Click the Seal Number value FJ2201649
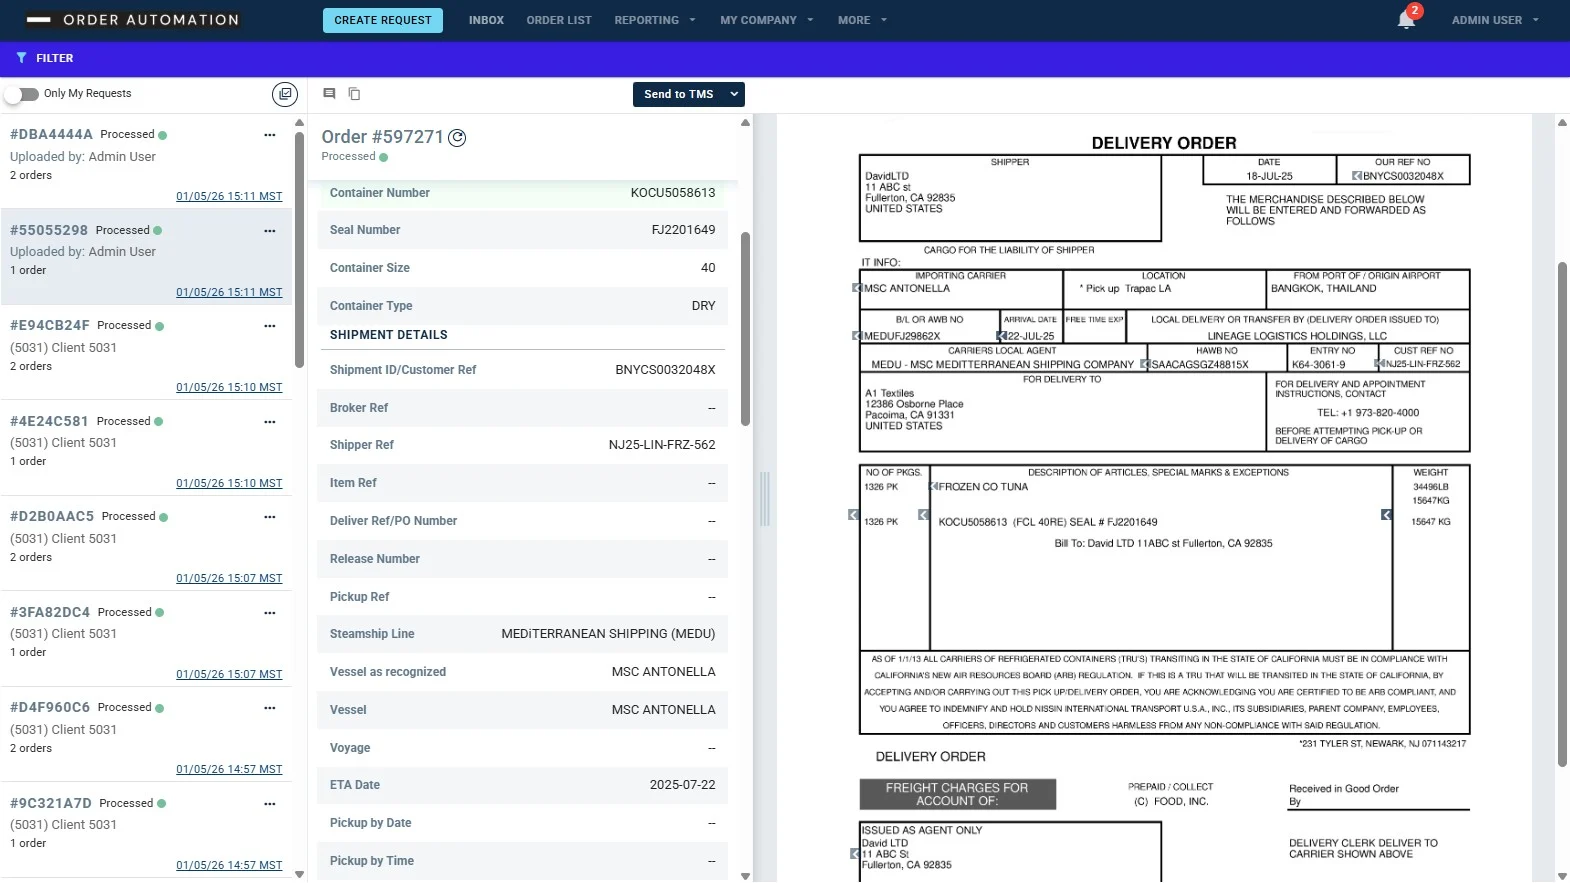This screenshot has height=883, width=1570. coord(683,230)
